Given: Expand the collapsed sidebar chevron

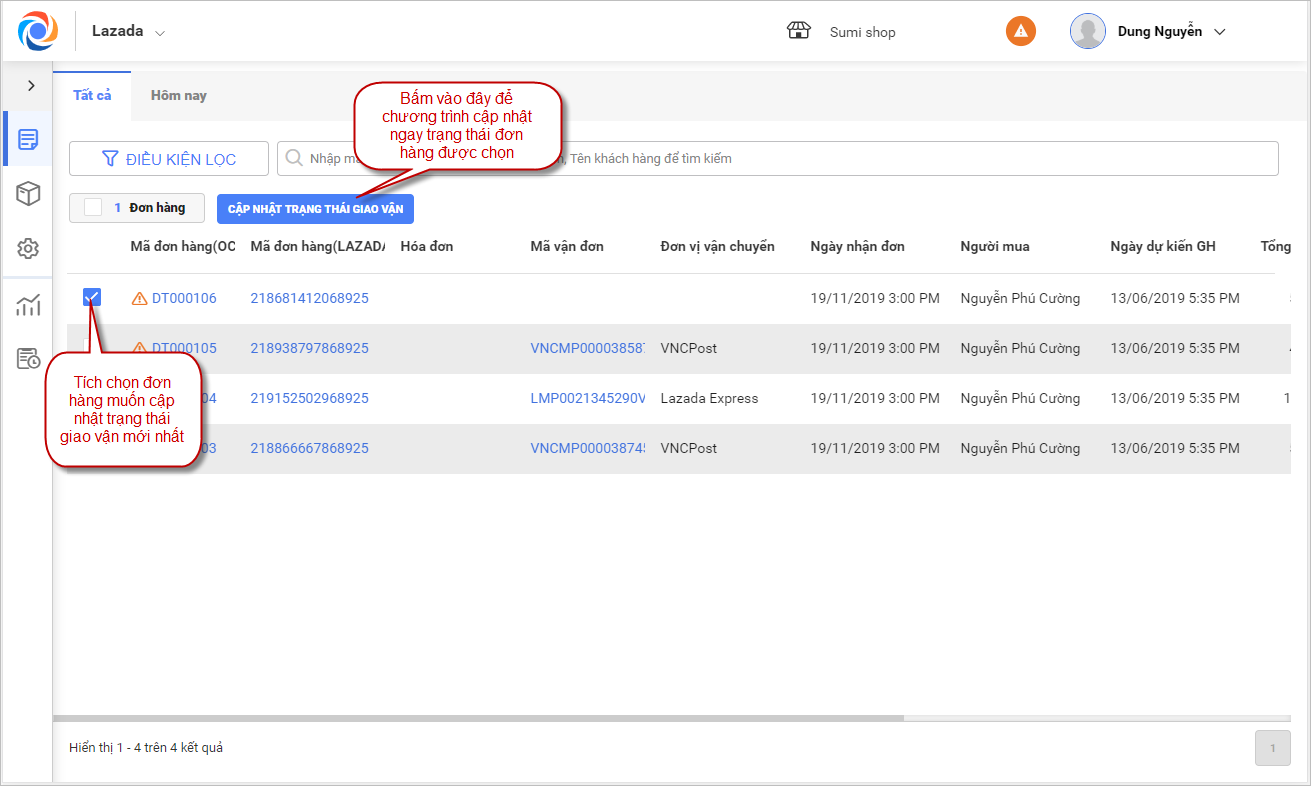Looking at the screenshot, I should click(31, 86).
